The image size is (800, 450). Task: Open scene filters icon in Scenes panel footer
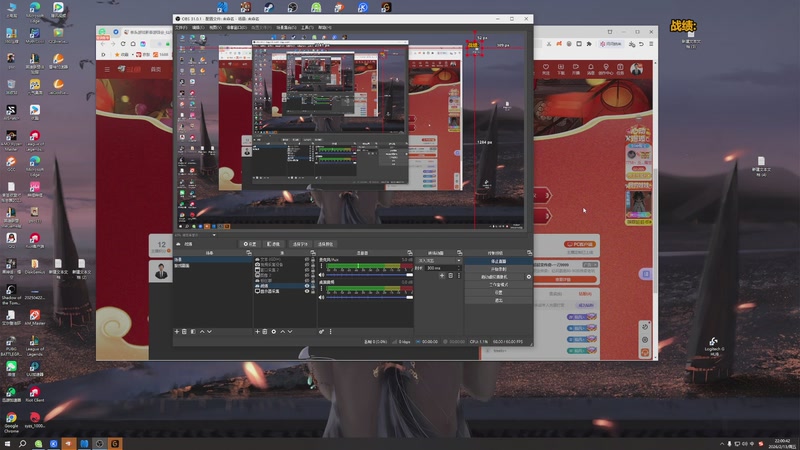(x=193, y=332)
